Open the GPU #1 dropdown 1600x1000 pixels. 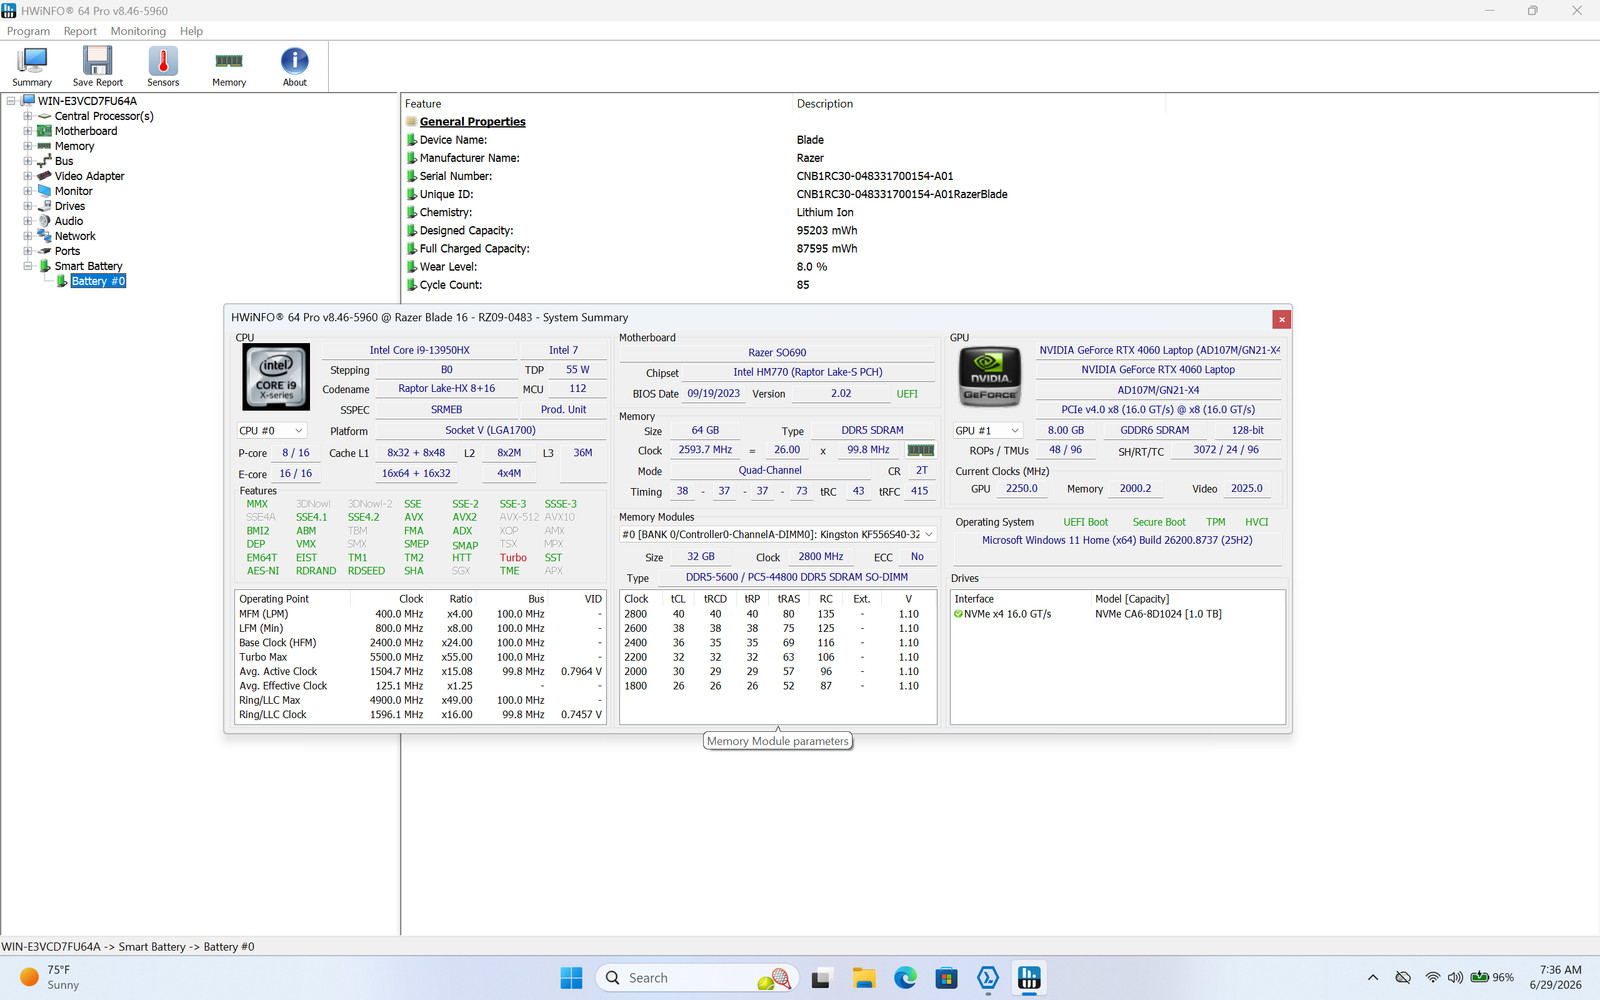pos(988,431)
